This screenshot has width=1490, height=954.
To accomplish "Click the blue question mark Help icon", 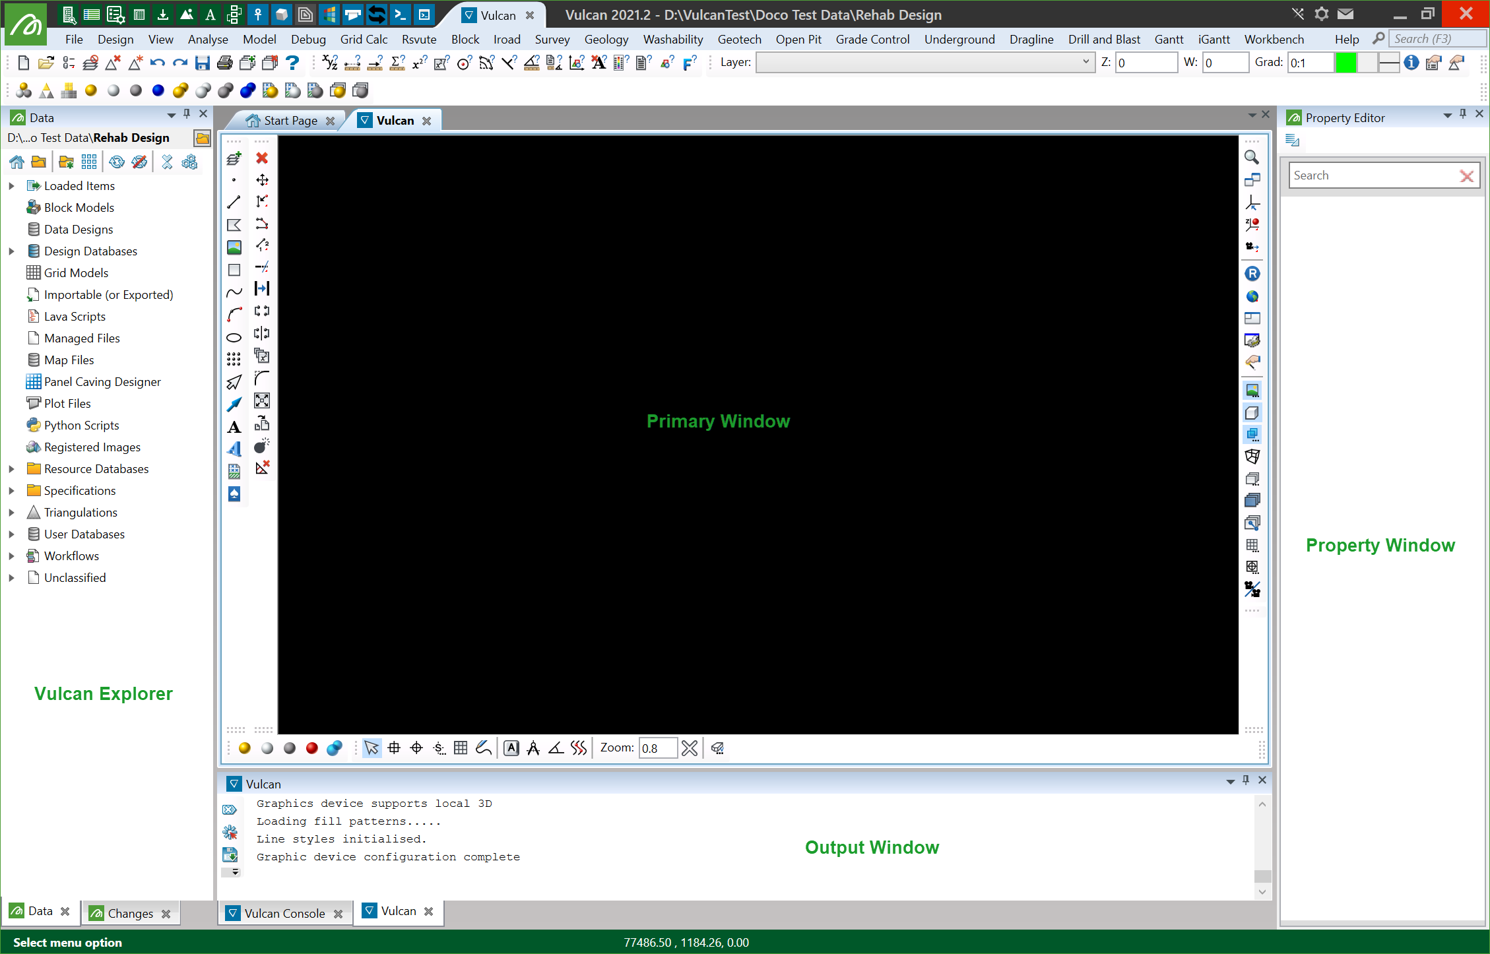I will [x=292, y=63].
